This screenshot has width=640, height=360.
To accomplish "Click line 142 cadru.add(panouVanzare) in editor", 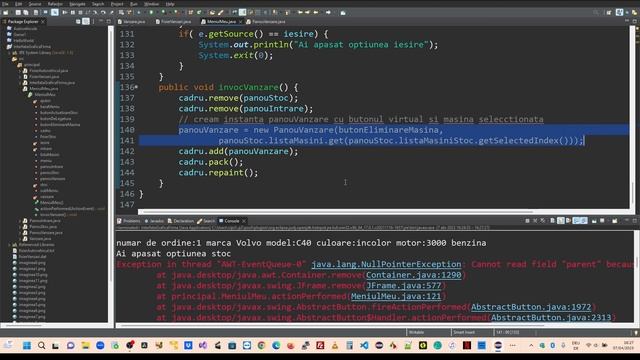I will click(238, 151).
